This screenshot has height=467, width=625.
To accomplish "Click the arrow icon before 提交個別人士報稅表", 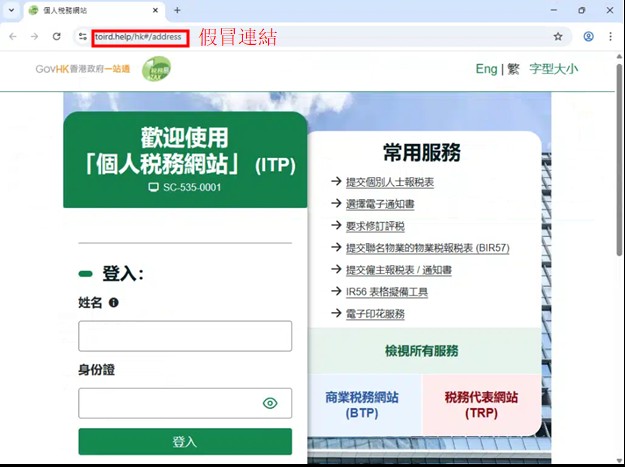I will click(x=336, y=181).
